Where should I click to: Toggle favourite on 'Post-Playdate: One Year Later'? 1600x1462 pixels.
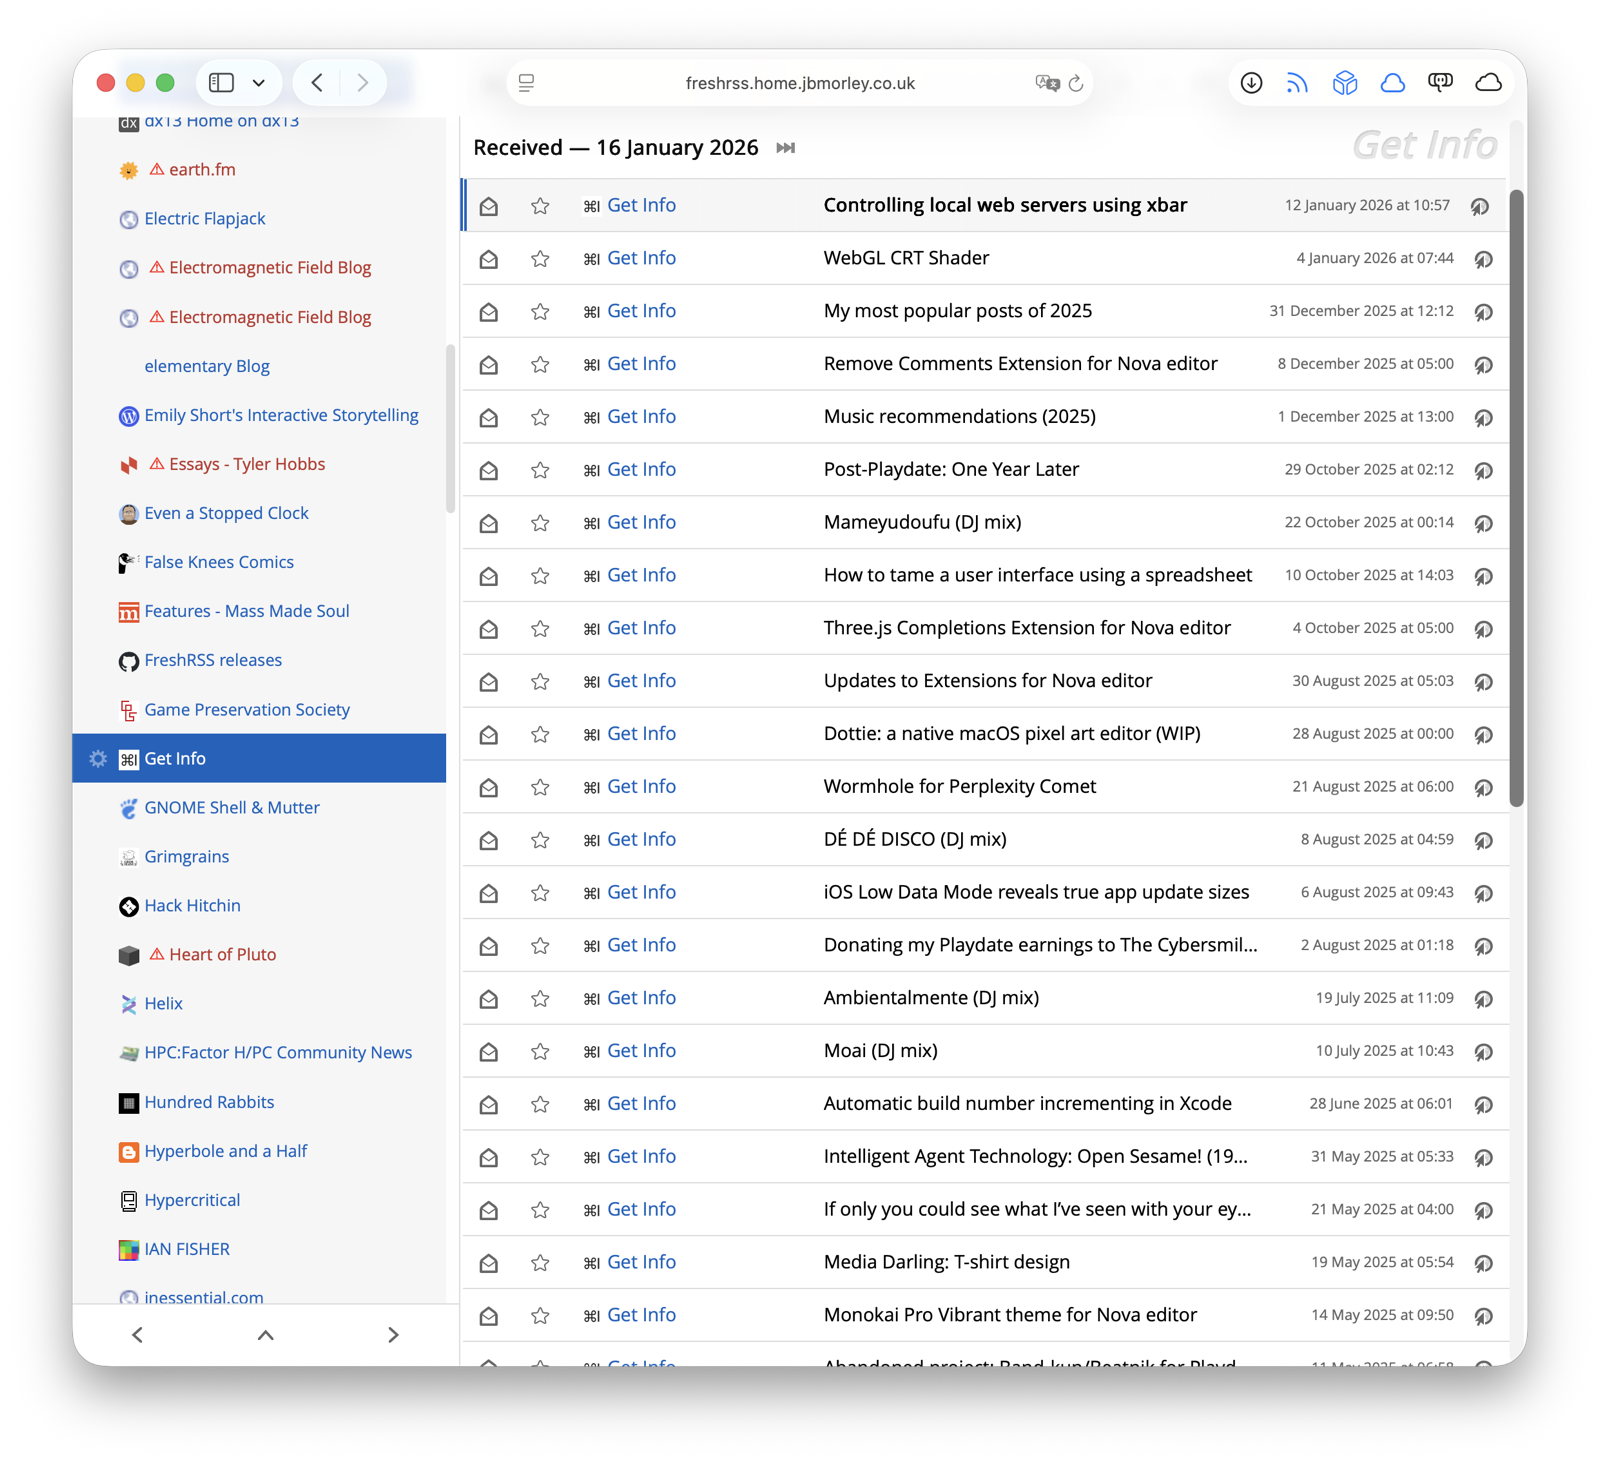[540, 470]
